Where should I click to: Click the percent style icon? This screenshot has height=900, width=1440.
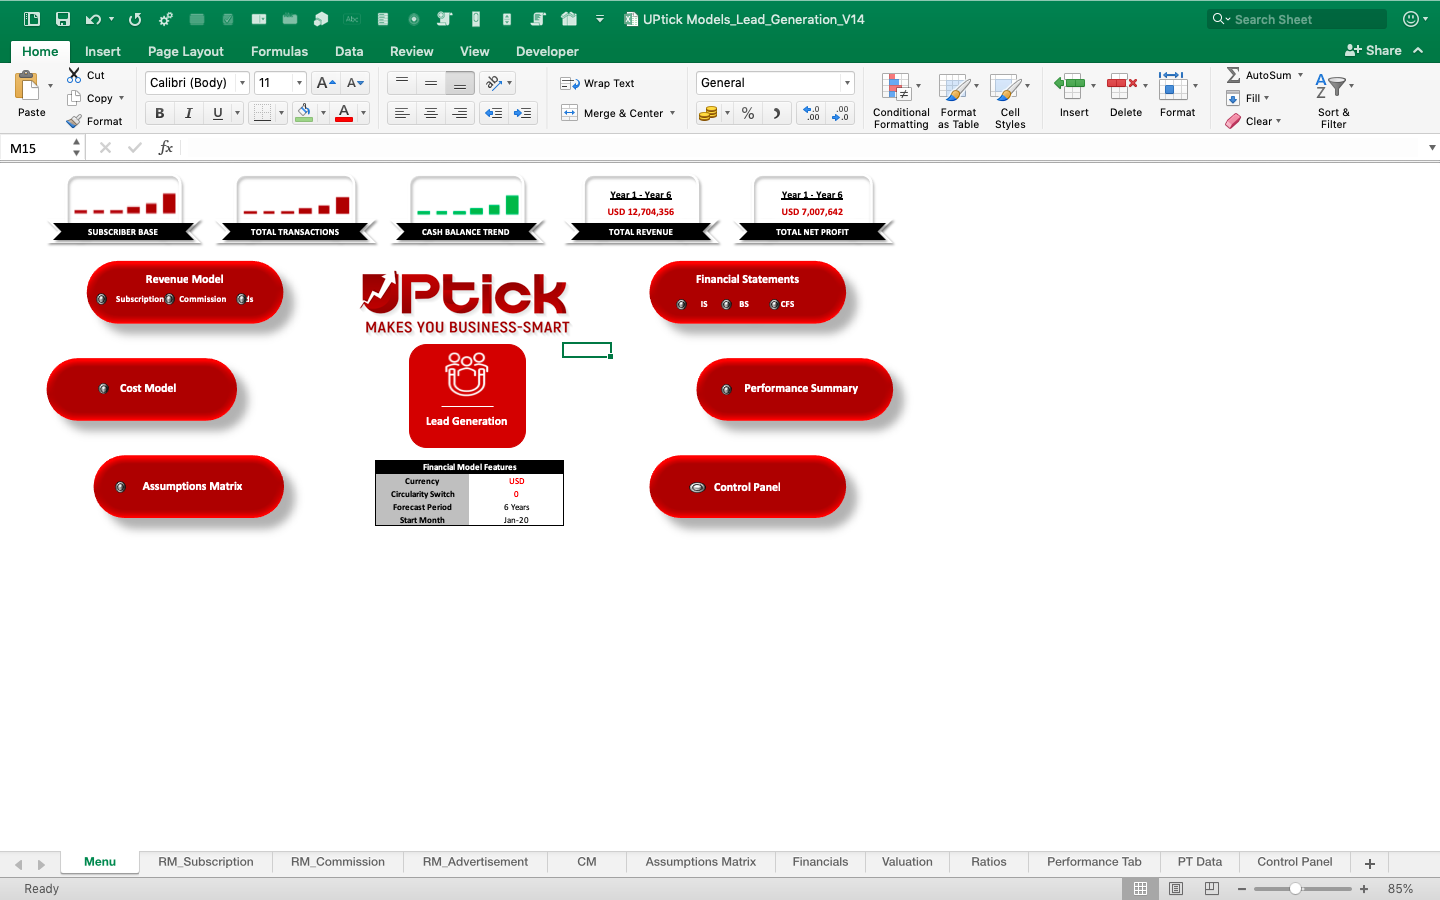pos(748,113)
